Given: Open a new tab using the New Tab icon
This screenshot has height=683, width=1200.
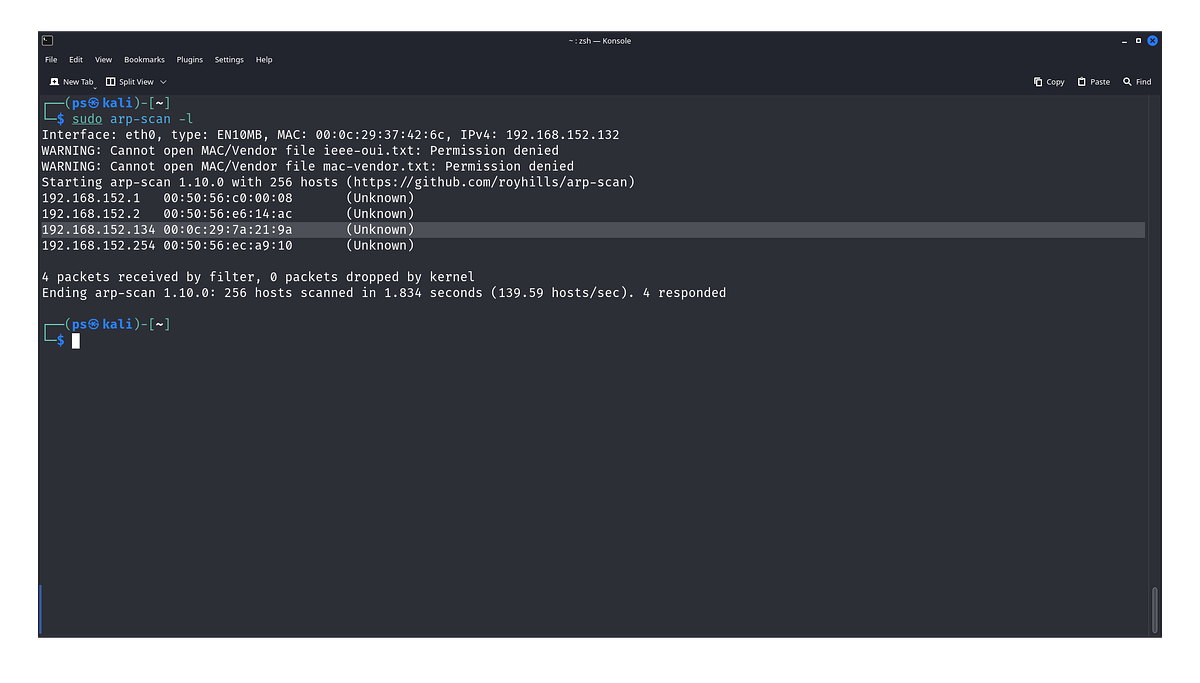Looking at the screenshot, I should 55,81.
